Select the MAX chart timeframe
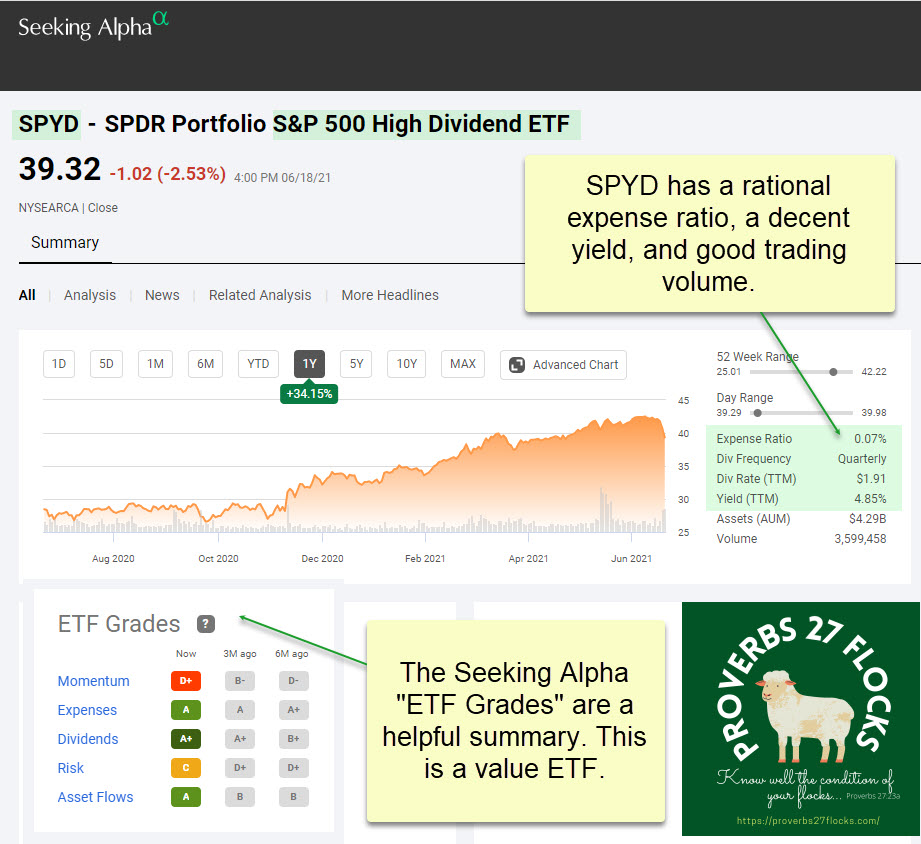This screenshot has width=921, height=844. 463,364
